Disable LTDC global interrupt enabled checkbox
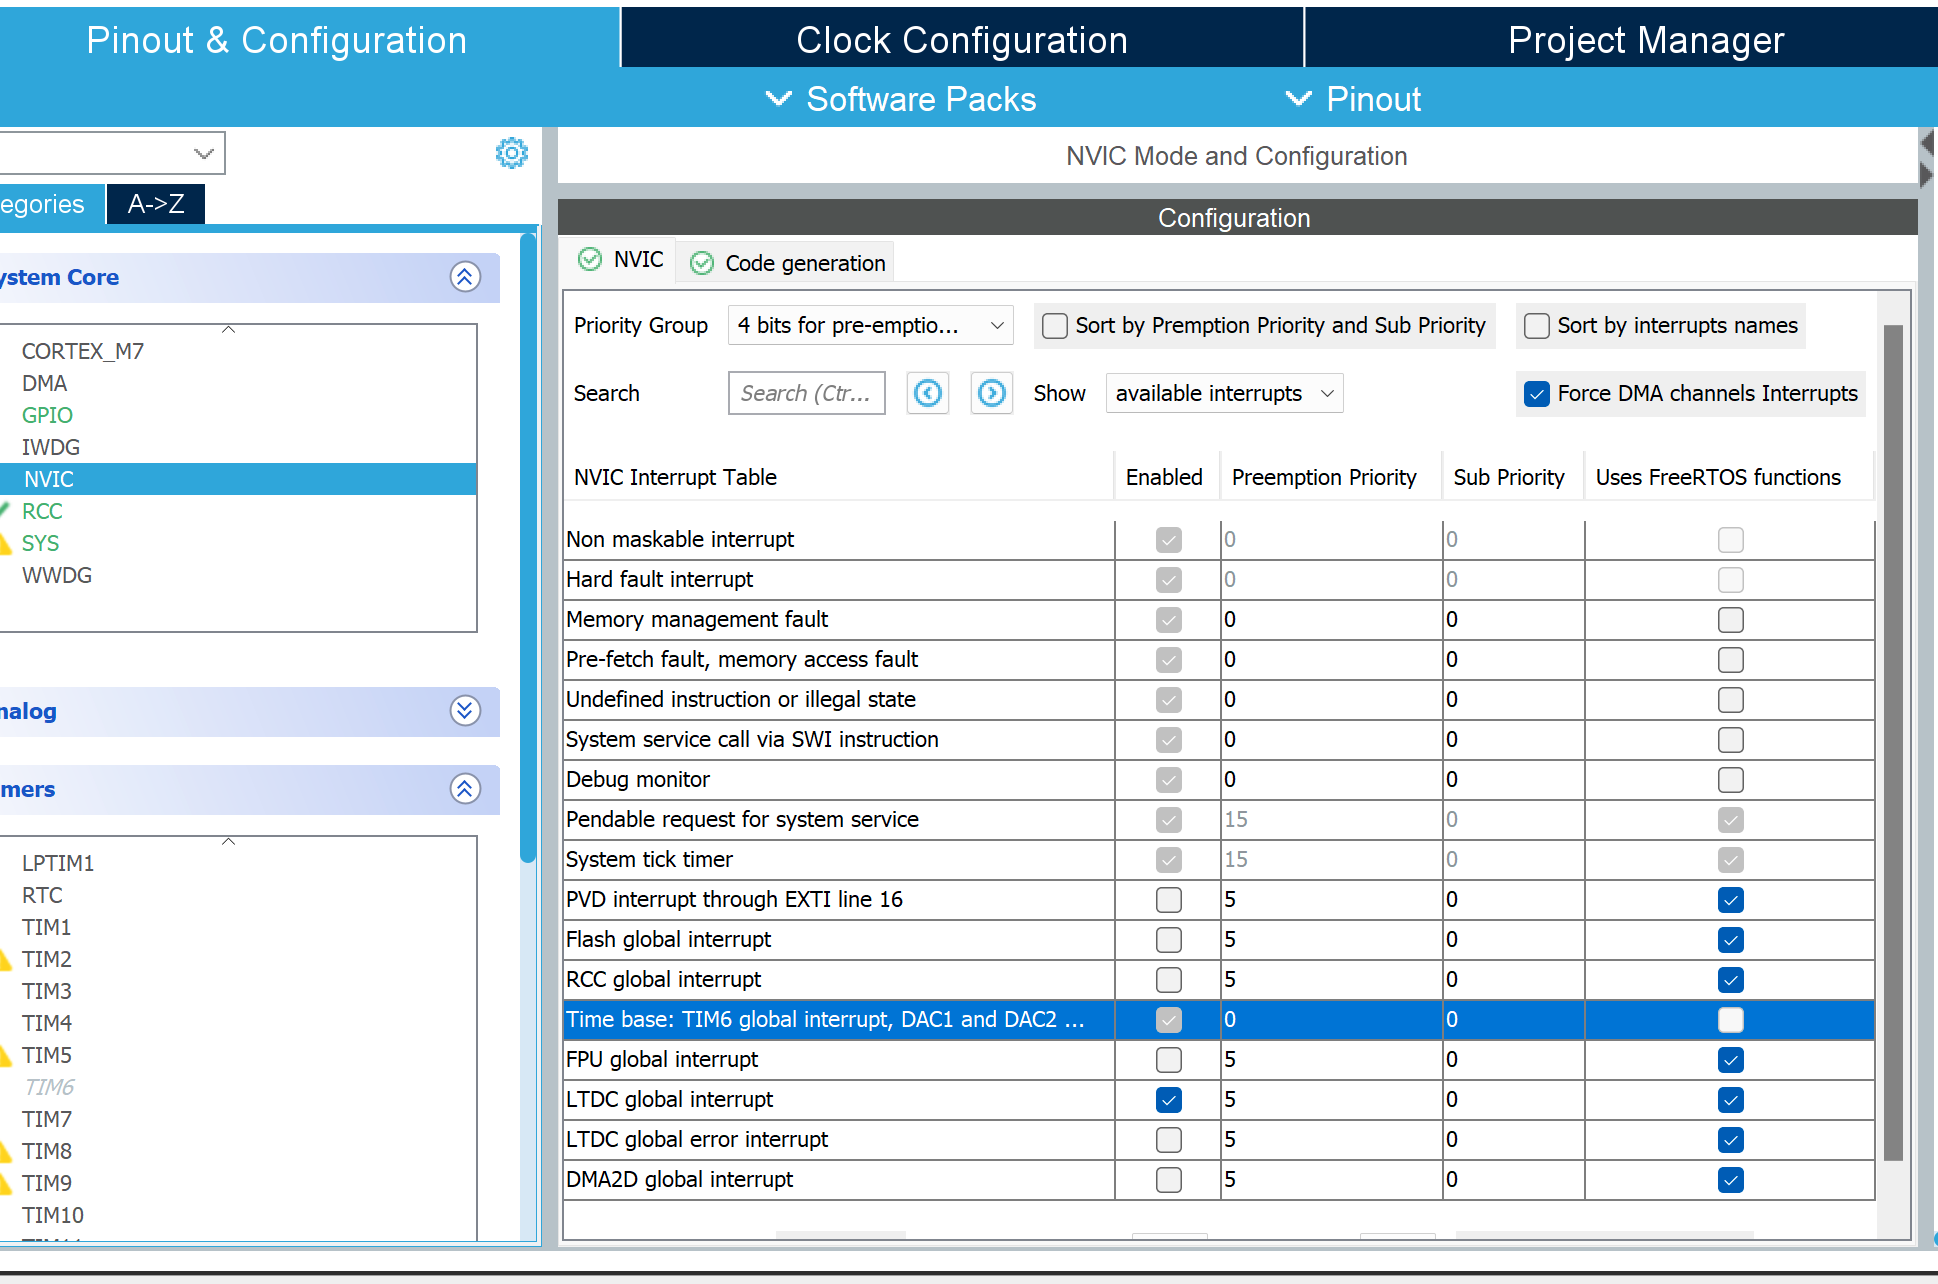 tap(1169, 1100)
